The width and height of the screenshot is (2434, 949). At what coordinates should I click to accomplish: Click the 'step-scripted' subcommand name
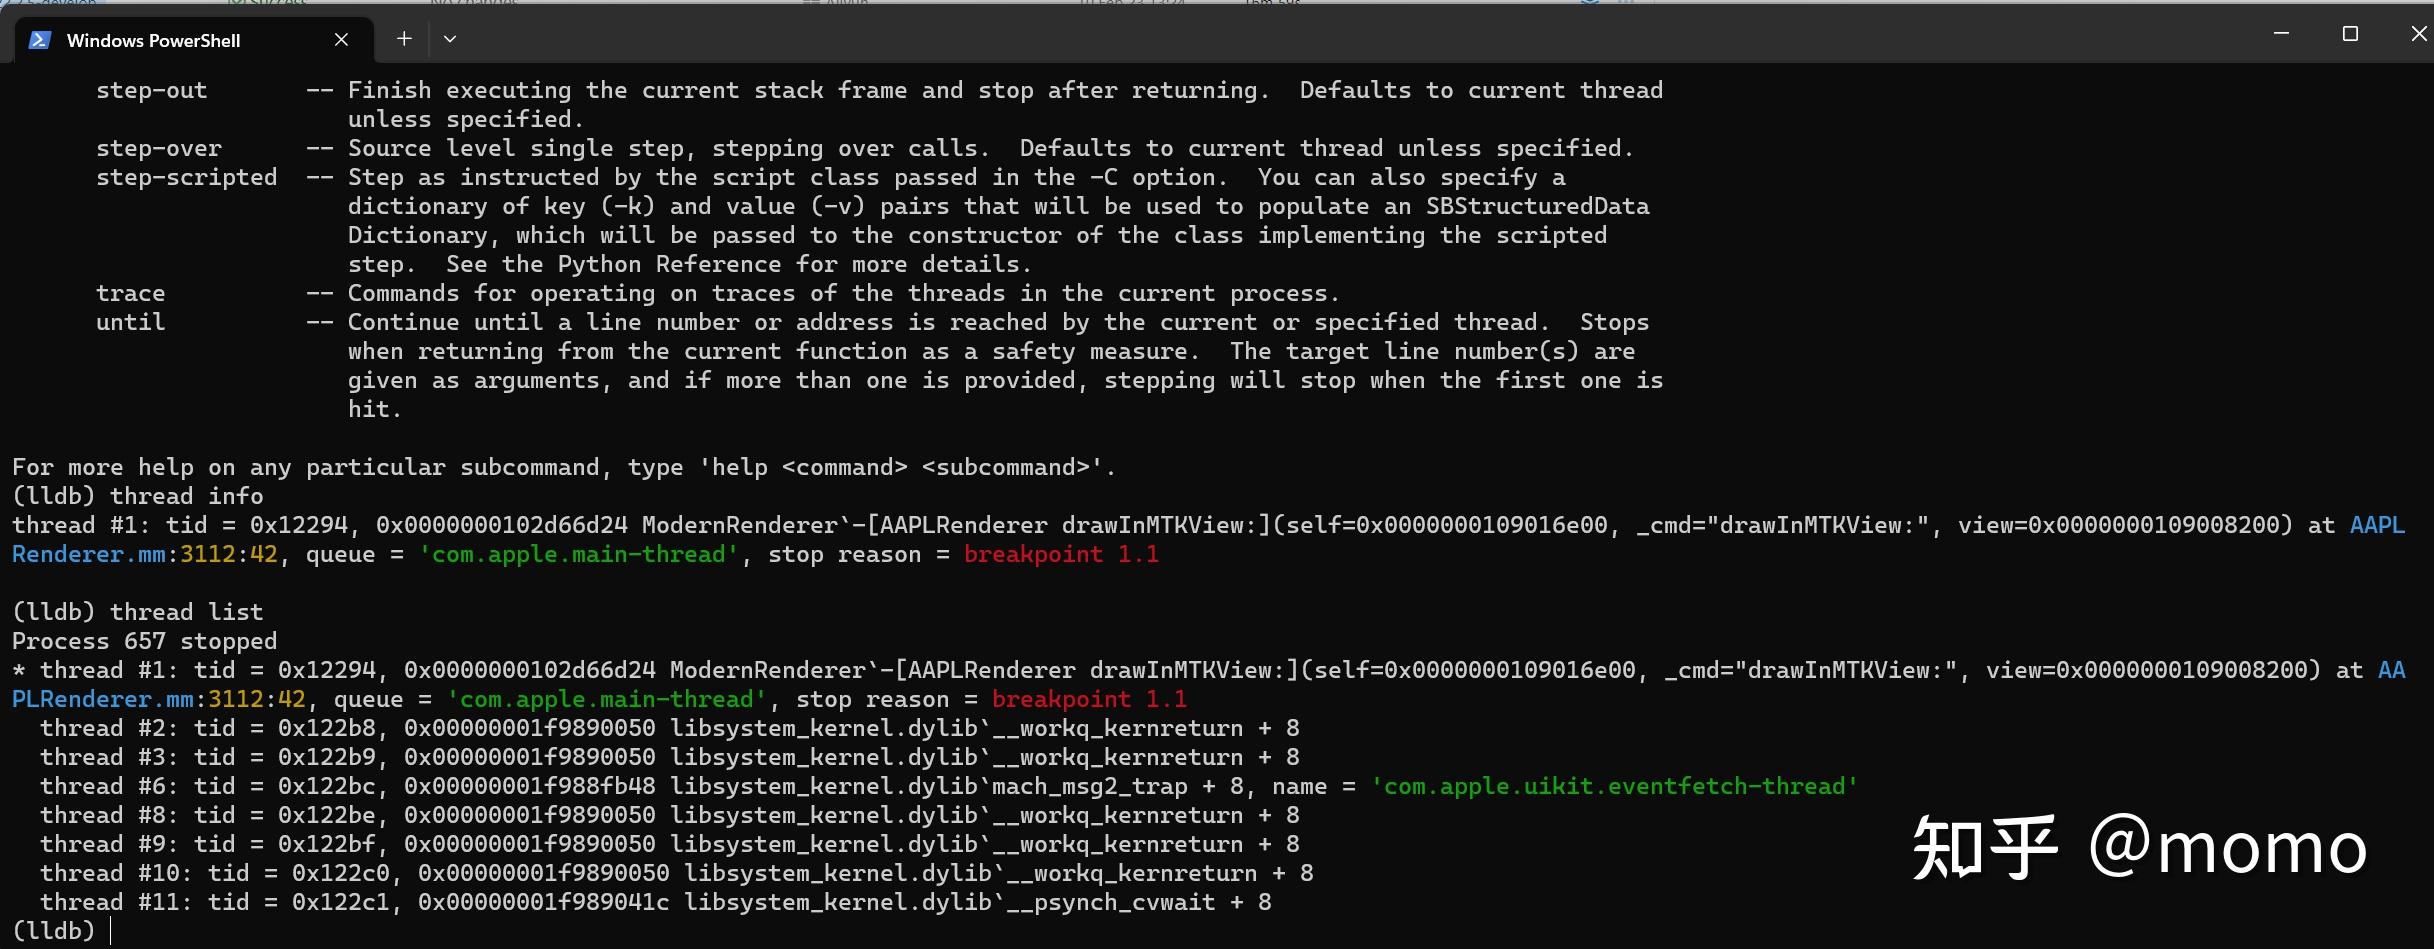[186, 177]
